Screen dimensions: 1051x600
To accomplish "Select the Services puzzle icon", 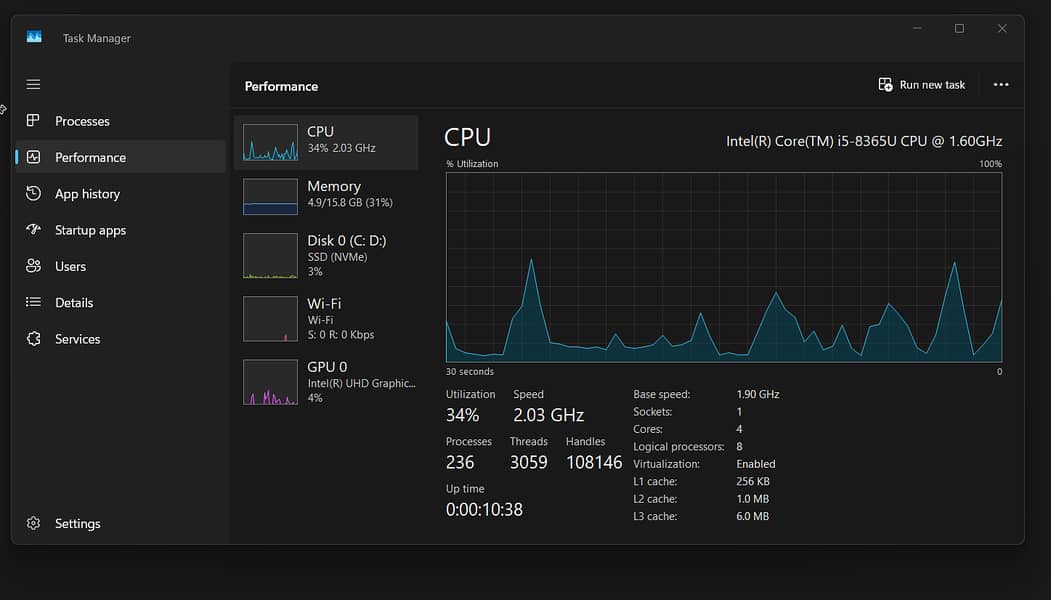I will 33,339.
